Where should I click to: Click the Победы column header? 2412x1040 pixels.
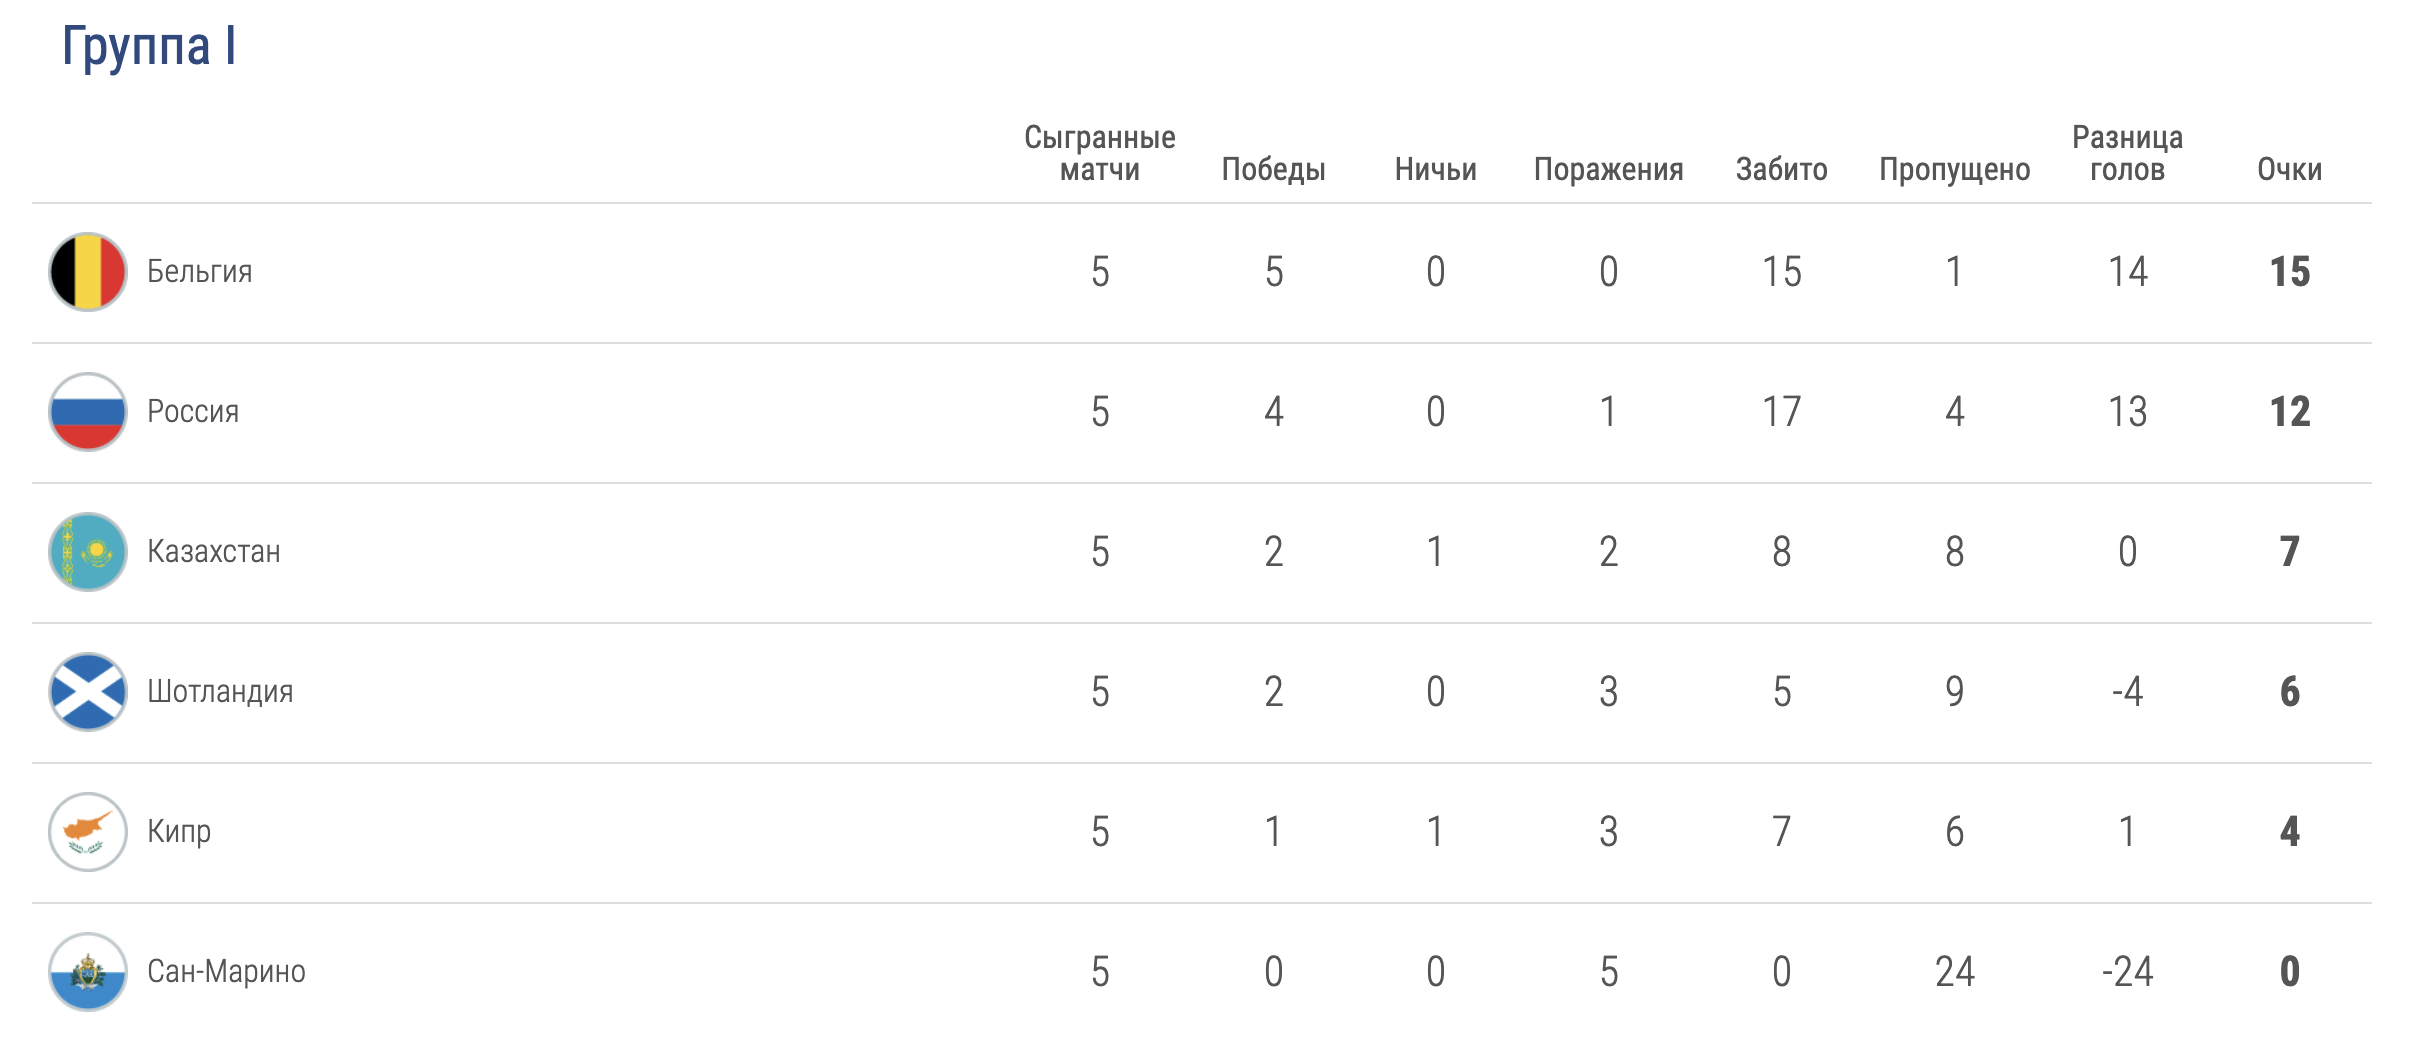pyautogui.click(x=1273, y=170)
